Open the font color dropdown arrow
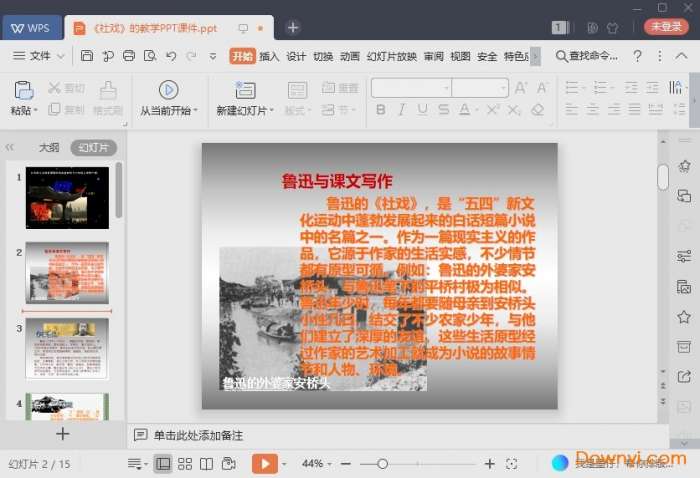700x478 pixels. click(x=477, y=110)
